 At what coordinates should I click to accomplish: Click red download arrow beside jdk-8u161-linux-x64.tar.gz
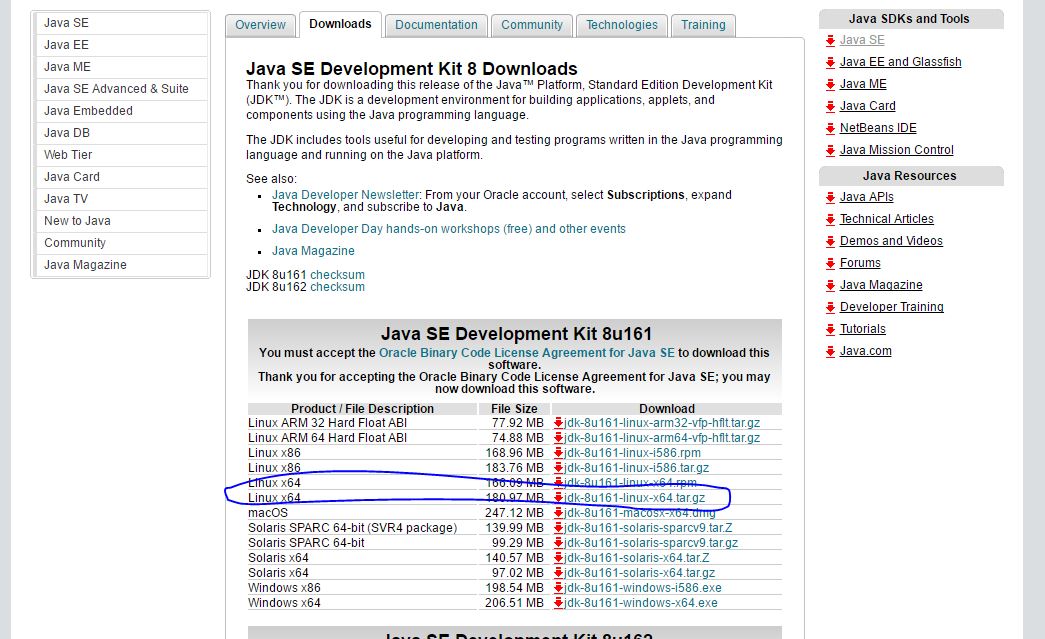point(558,498)
